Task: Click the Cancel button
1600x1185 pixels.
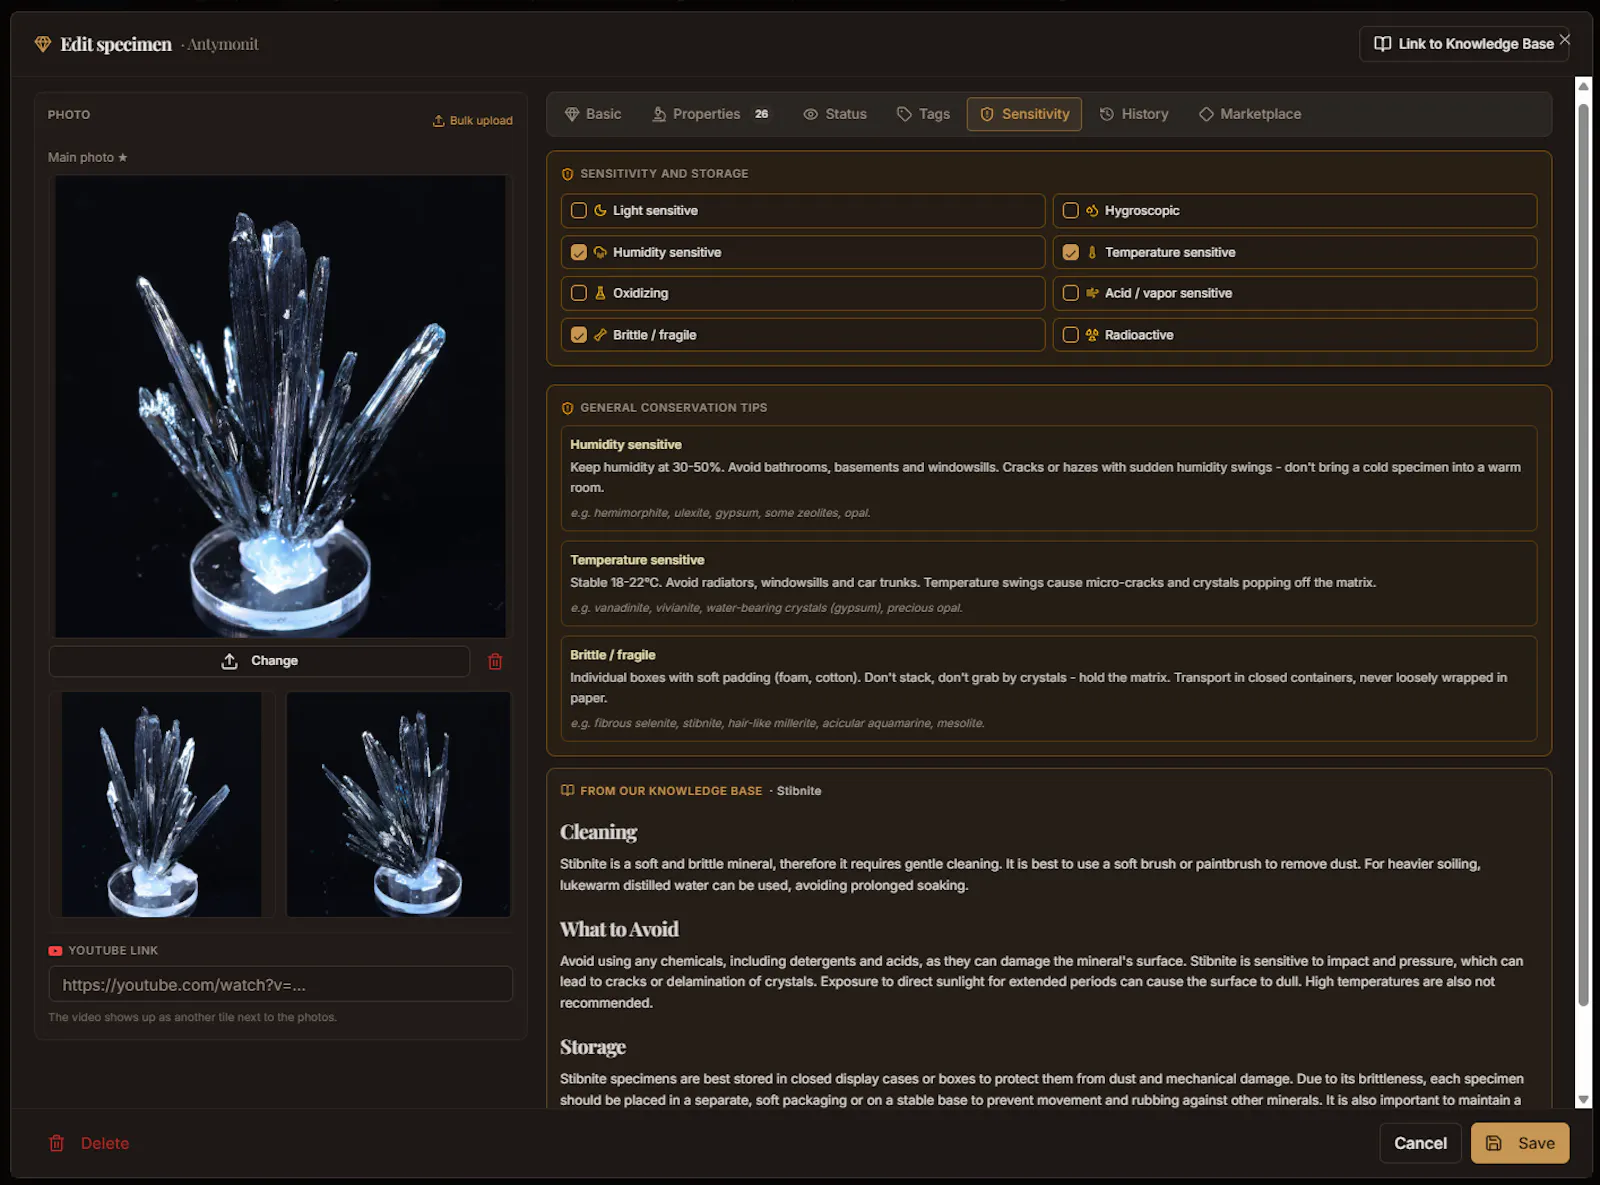Action: click(x=1420, y=1143)
